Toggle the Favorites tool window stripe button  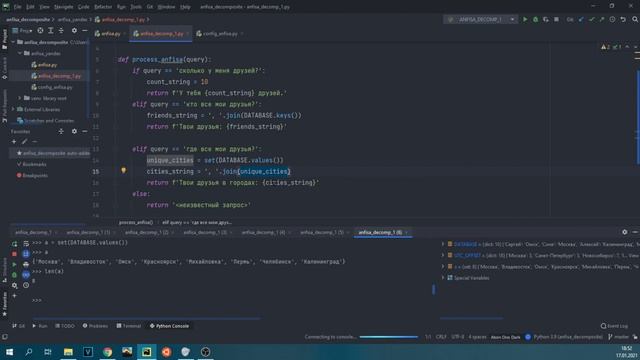[4, 304]
